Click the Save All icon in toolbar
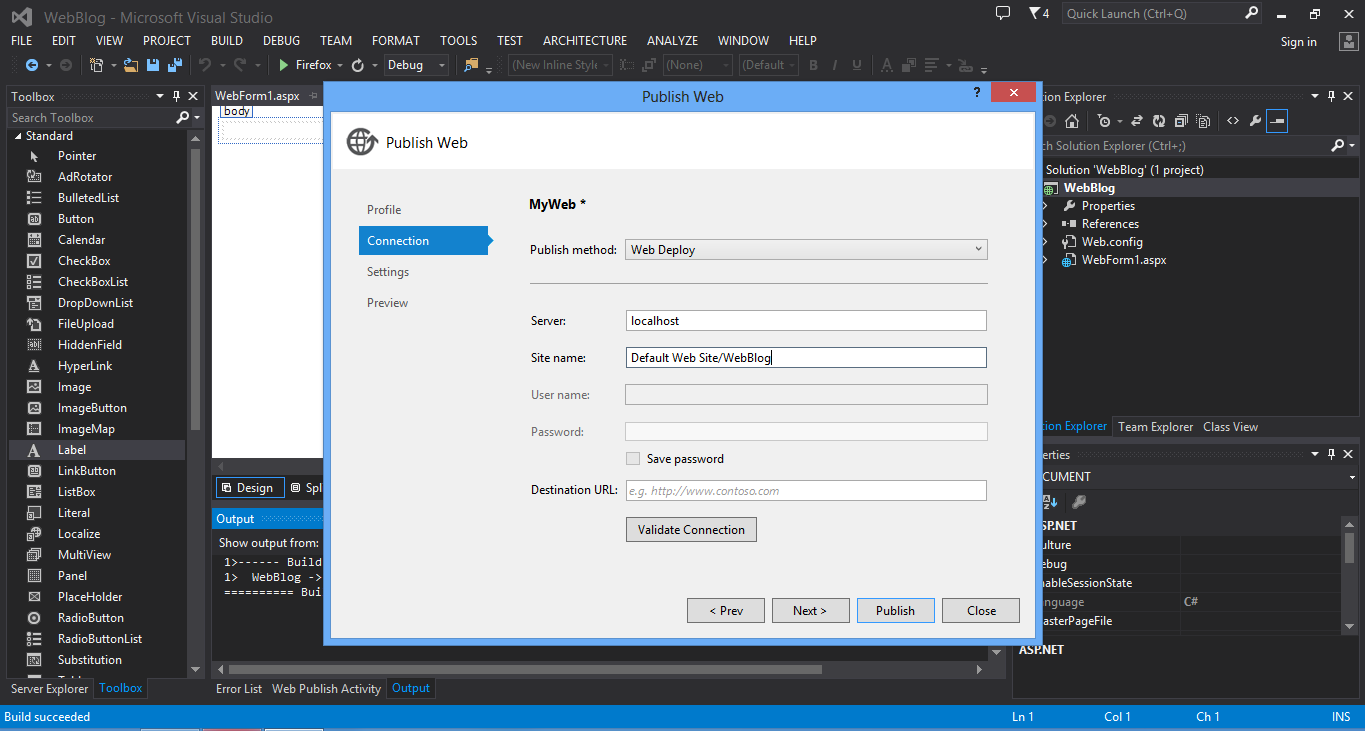This screenshot has width=1365, height=731. click(x=174, y=65)
